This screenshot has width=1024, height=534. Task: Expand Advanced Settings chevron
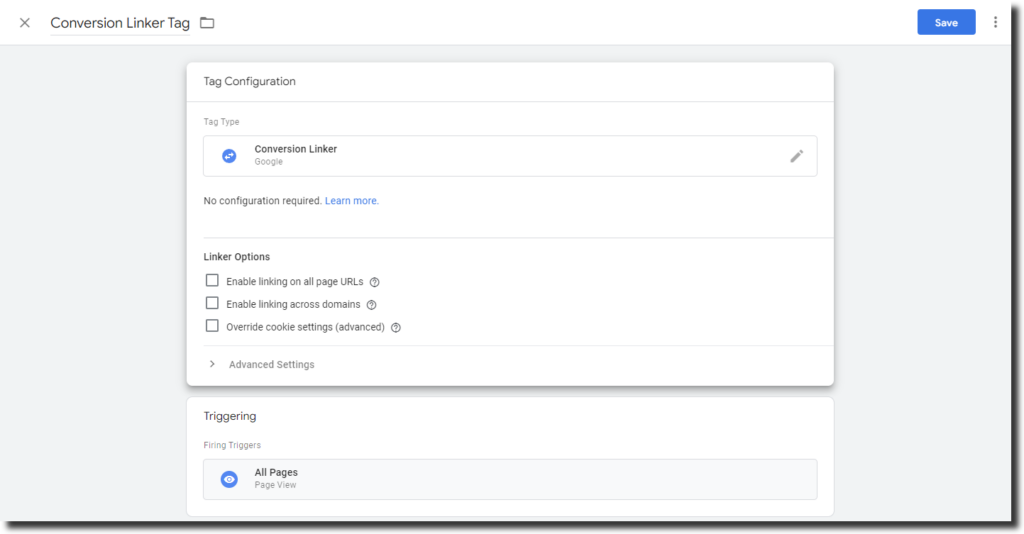(212, 364)
